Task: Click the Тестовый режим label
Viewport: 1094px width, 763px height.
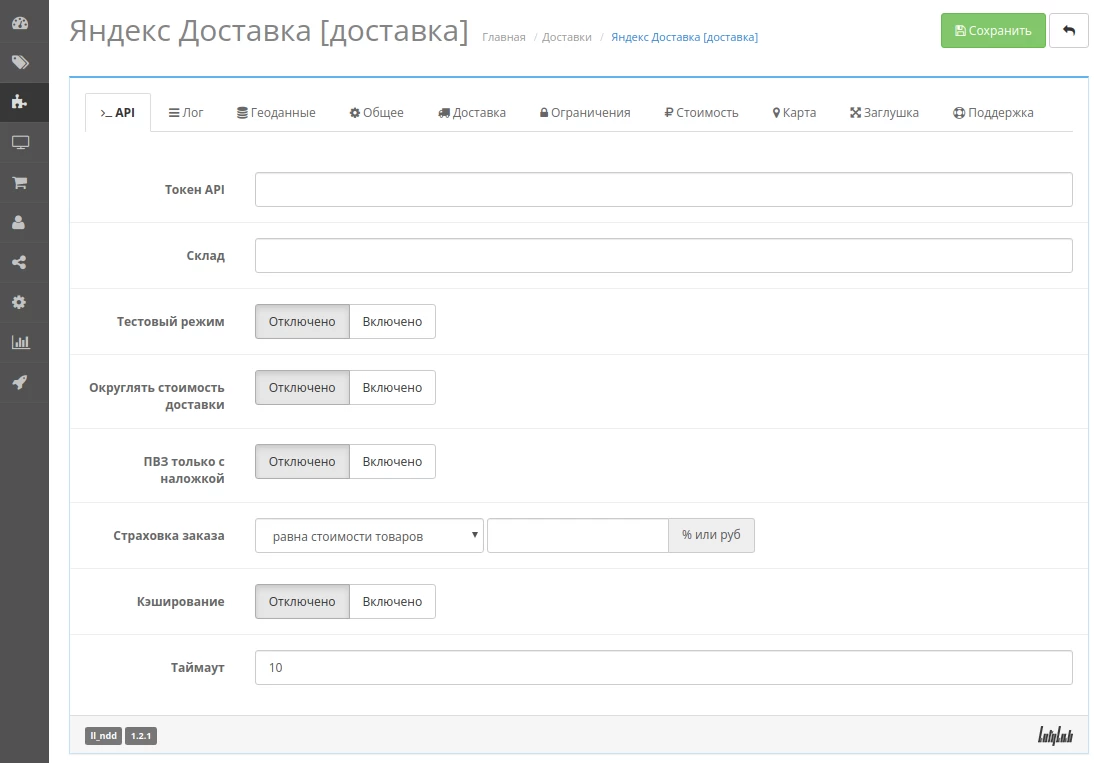Action: pos(170,322)
